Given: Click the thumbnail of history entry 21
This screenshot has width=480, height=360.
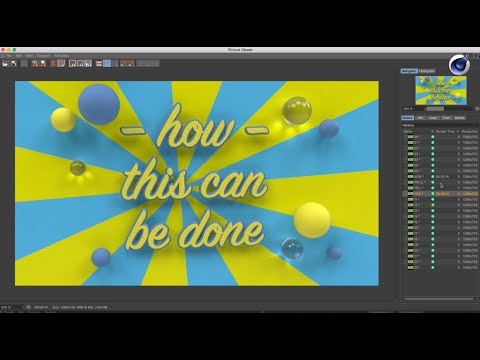Looking at the screenshot, I should tap(411, 256).
